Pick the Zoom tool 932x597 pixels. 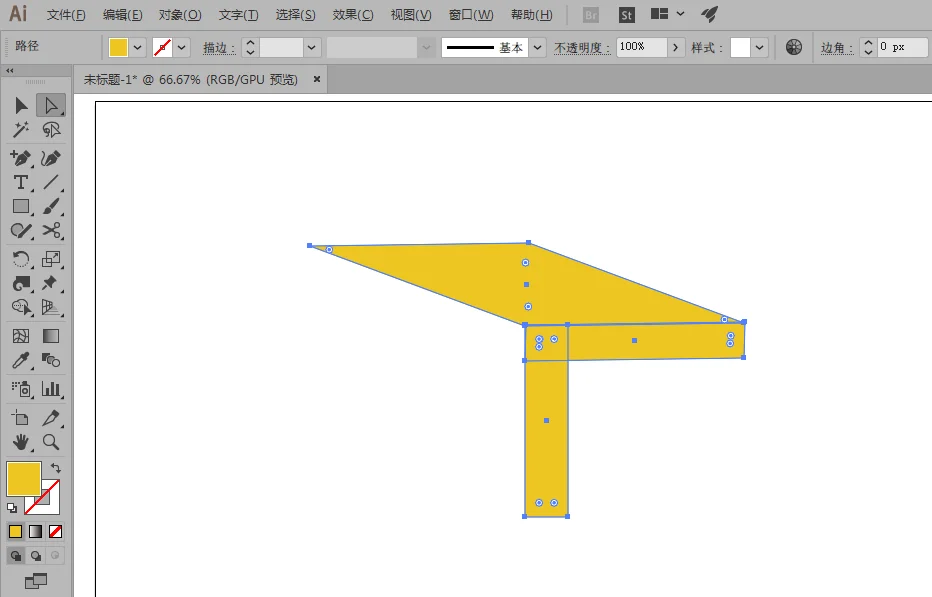pos(51,442)
